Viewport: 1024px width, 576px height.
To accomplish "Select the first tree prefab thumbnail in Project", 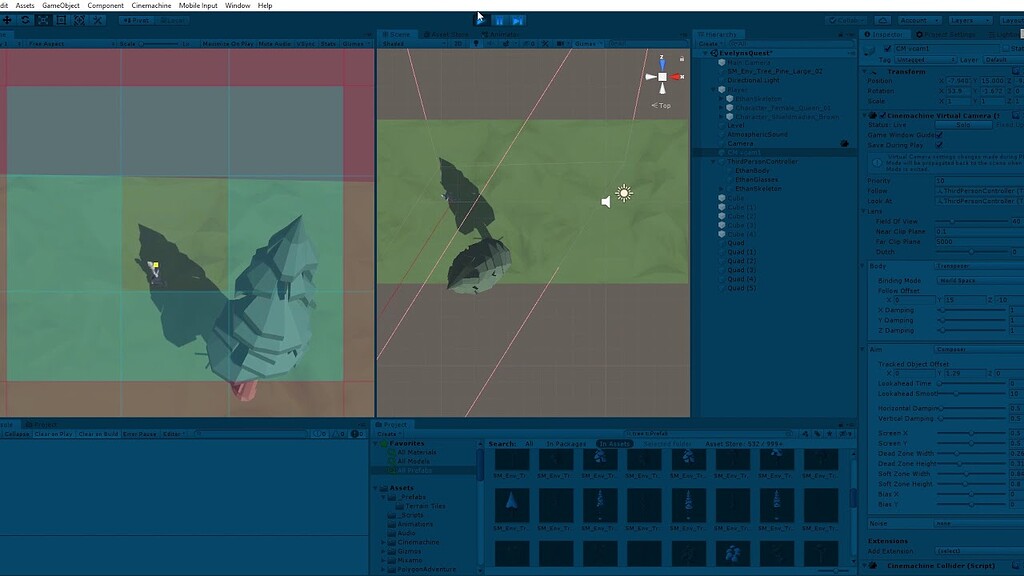I will click(512, 460).
